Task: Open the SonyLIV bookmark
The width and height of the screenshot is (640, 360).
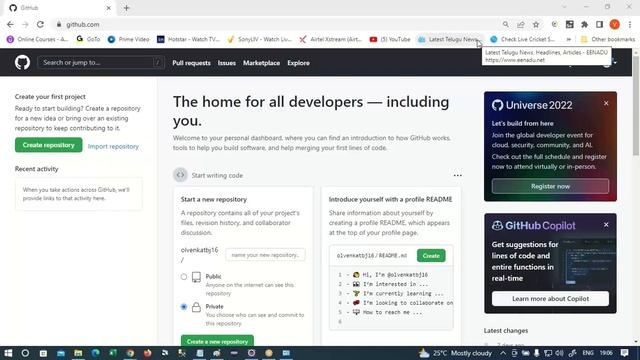Action: 260,39
